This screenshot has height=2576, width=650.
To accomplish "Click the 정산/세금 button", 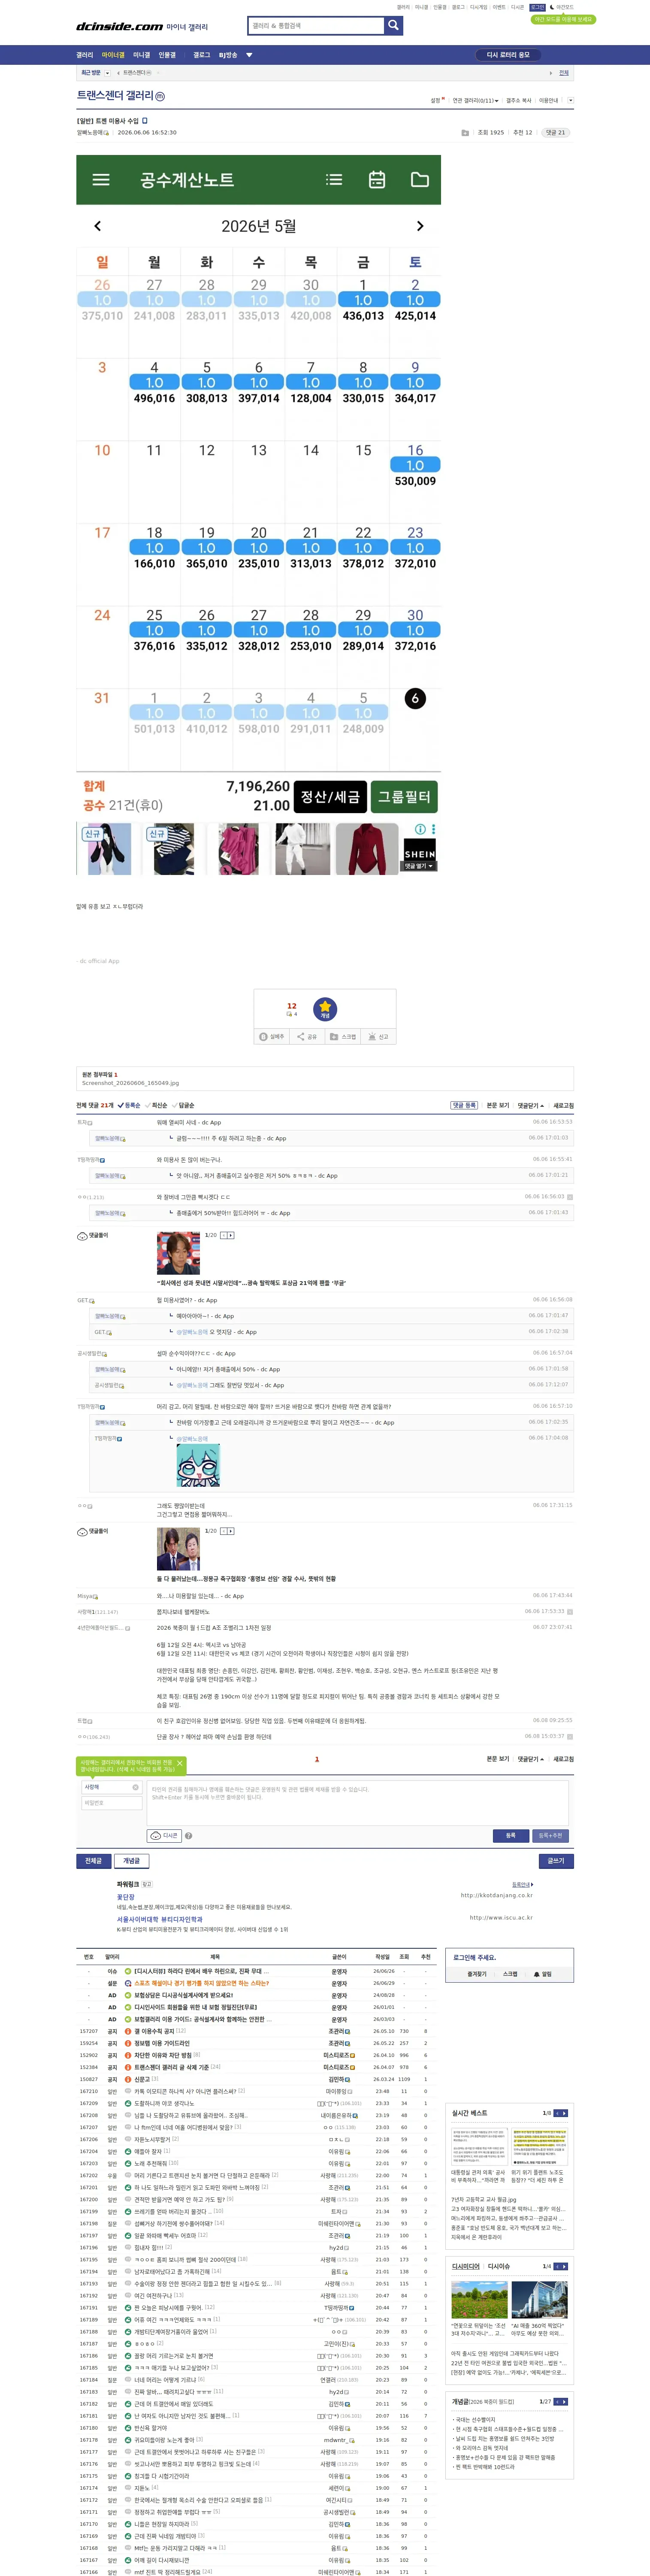I will click(x=331, y=797).
